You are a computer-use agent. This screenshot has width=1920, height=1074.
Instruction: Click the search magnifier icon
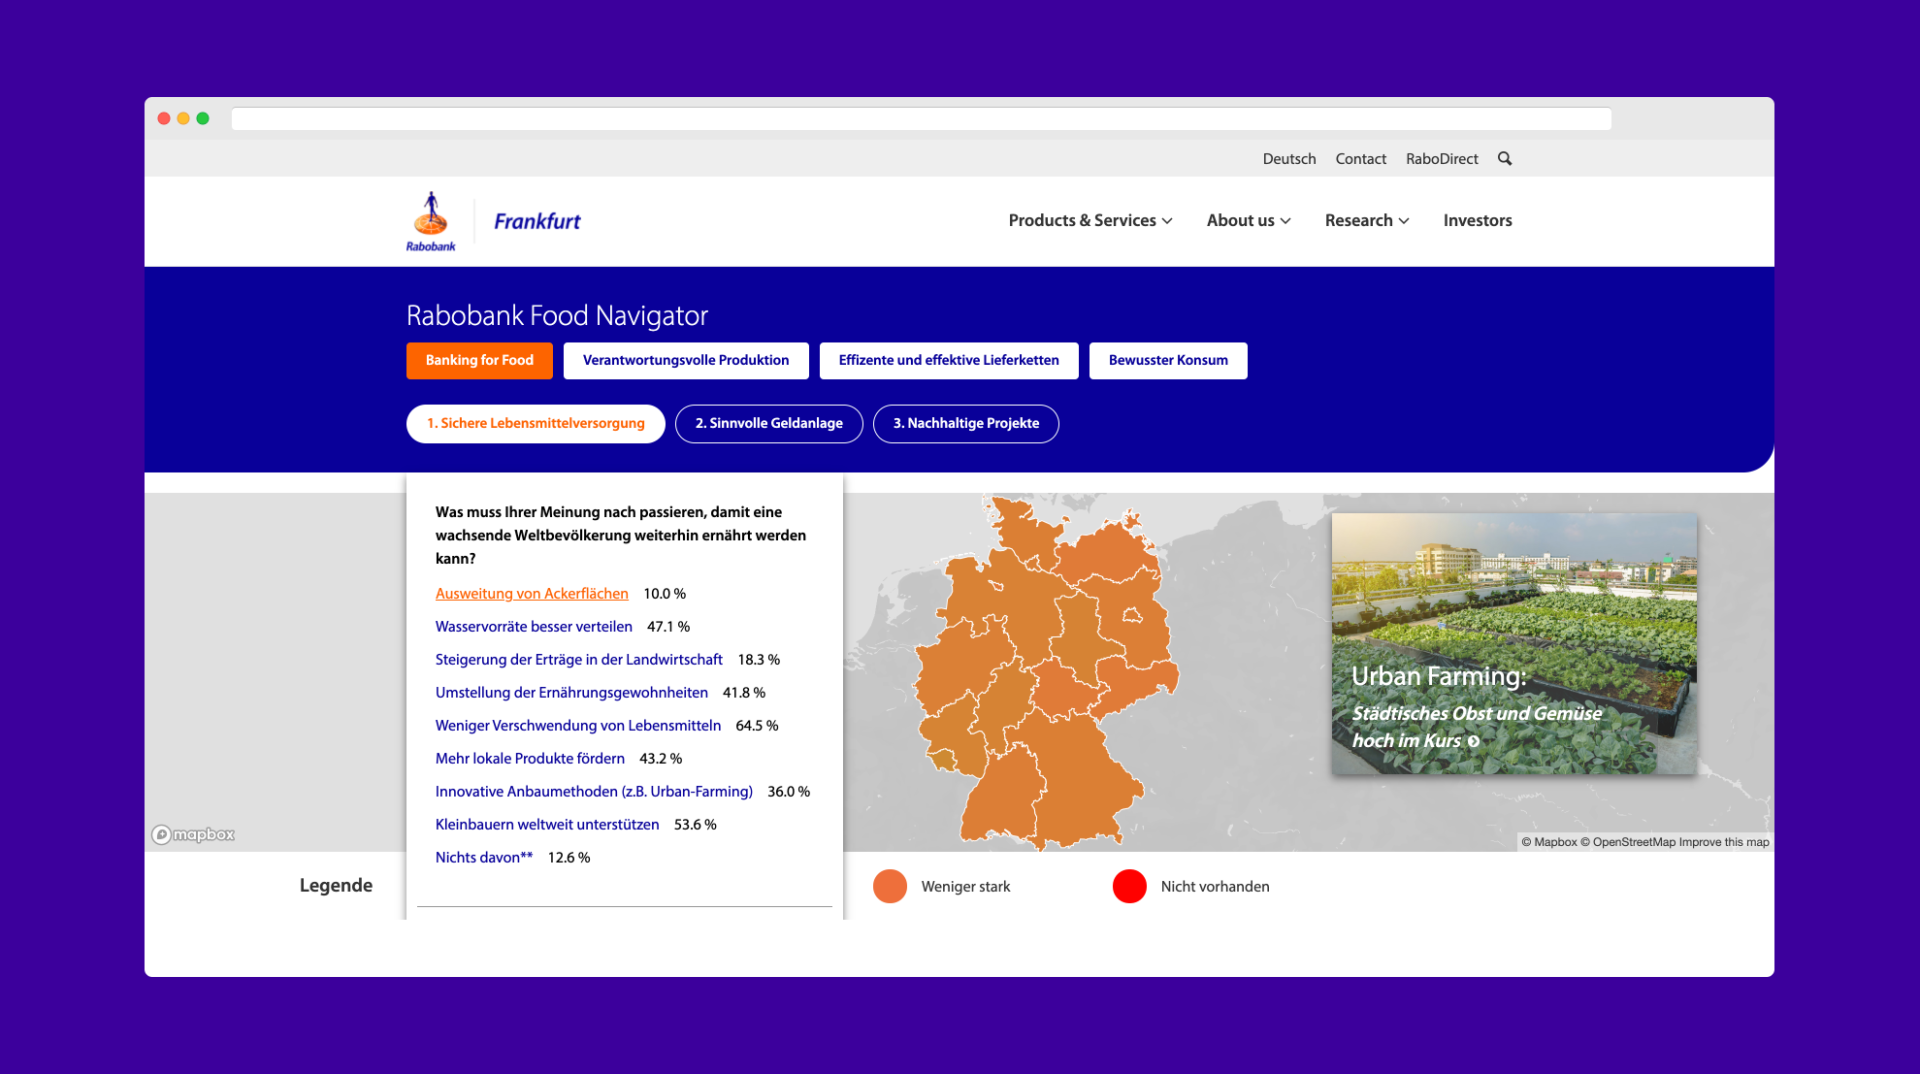(1504, 158)
